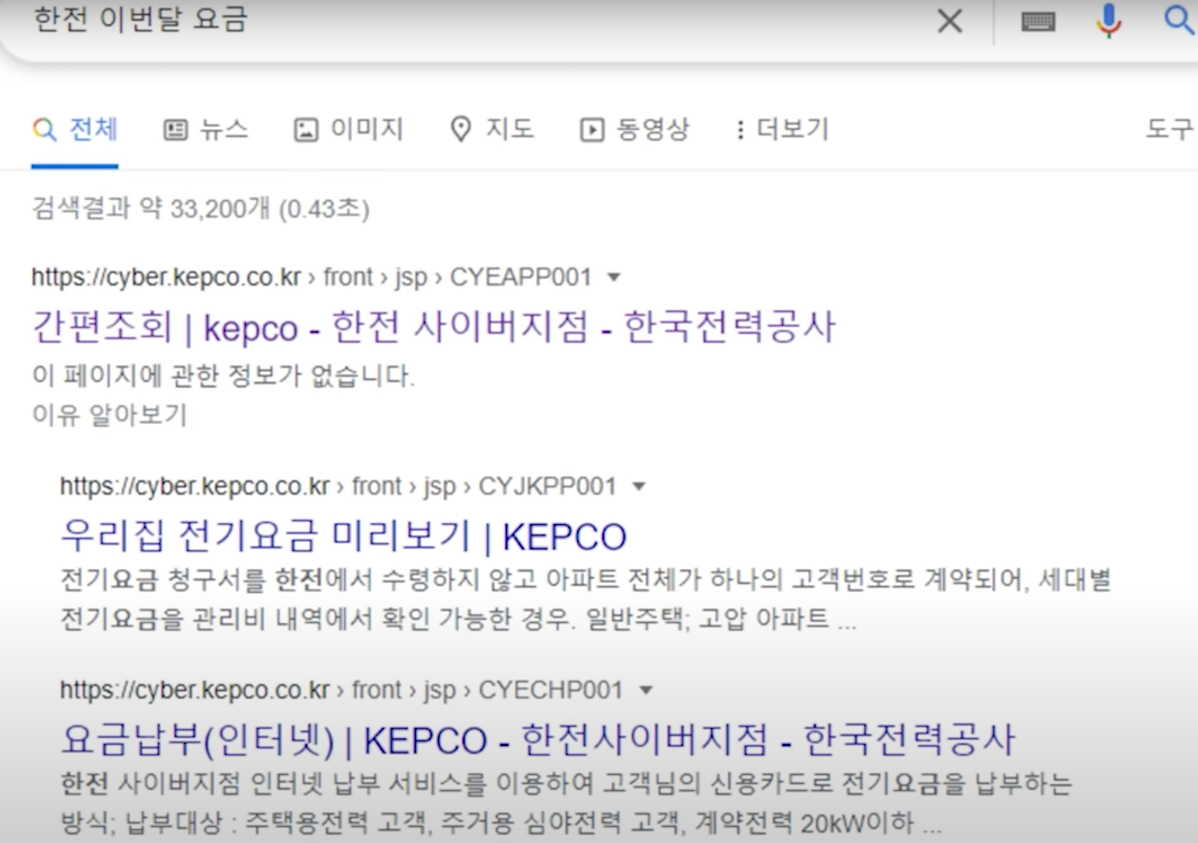Expand the CYECHP001 result options arrow
The width and height of the screenshot is (1198, 843).
tap(646, 690)
